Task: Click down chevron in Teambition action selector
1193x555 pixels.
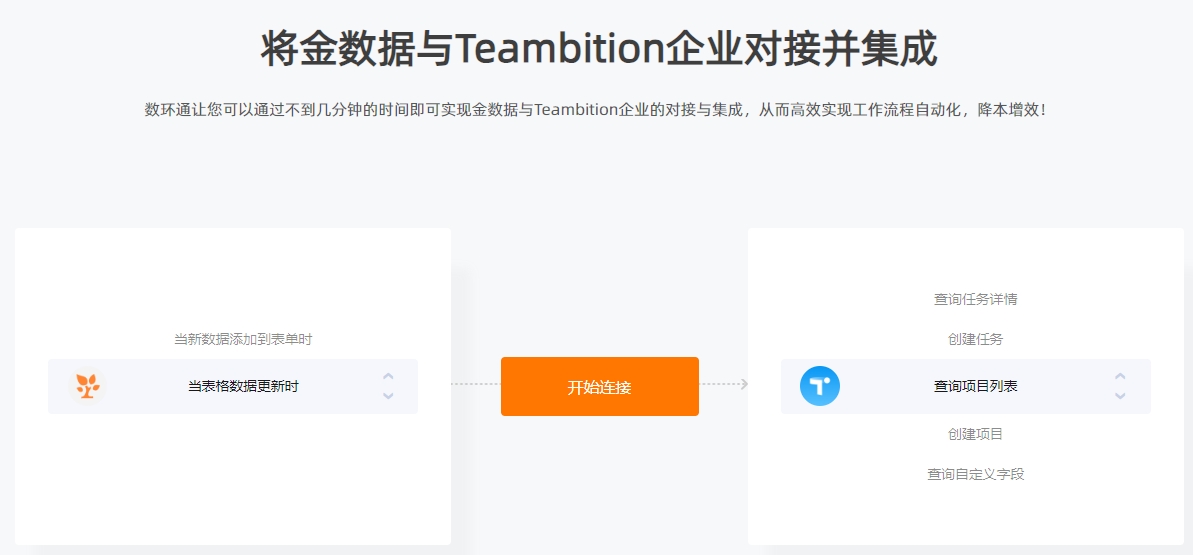Action: click(1120, 396)
